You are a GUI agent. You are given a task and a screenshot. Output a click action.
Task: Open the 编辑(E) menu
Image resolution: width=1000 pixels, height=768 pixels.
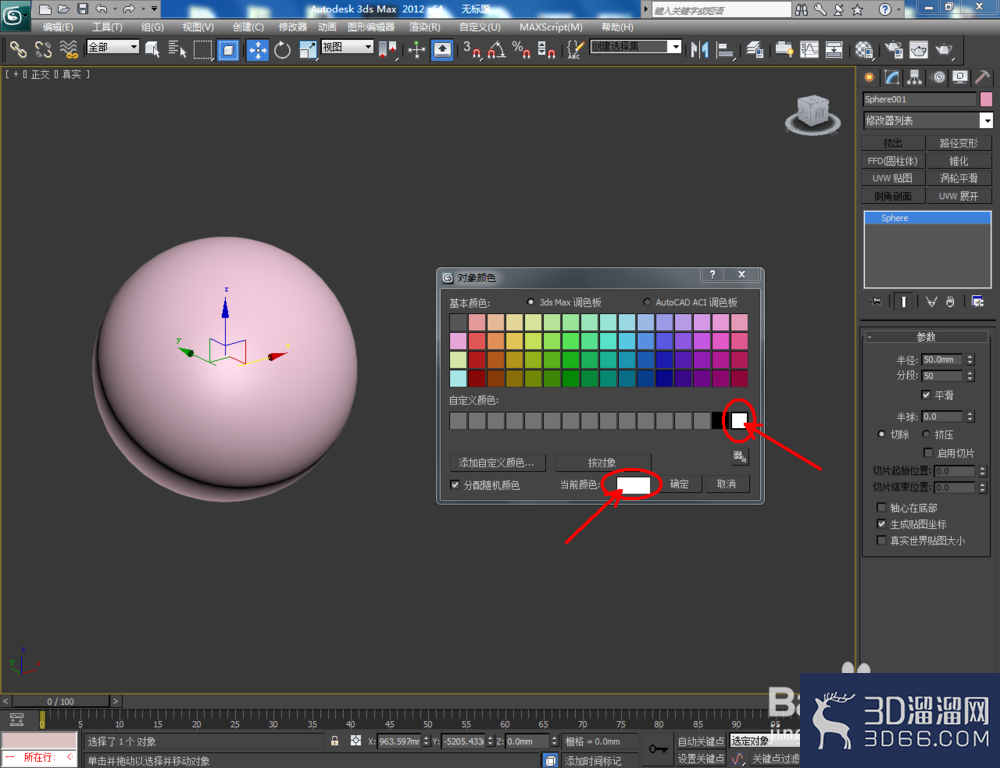57,27
